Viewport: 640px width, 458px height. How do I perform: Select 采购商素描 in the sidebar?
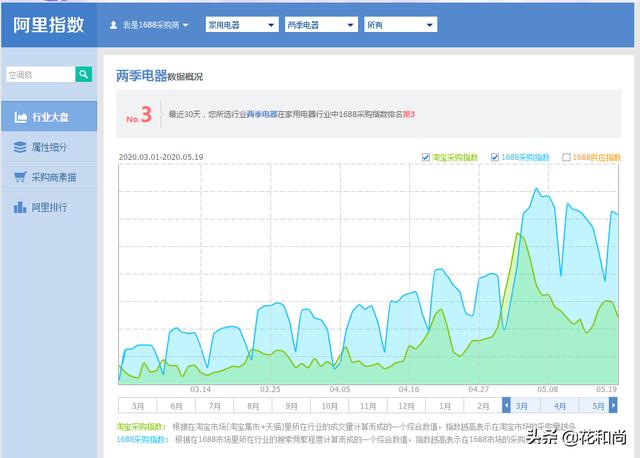(49, 177)
